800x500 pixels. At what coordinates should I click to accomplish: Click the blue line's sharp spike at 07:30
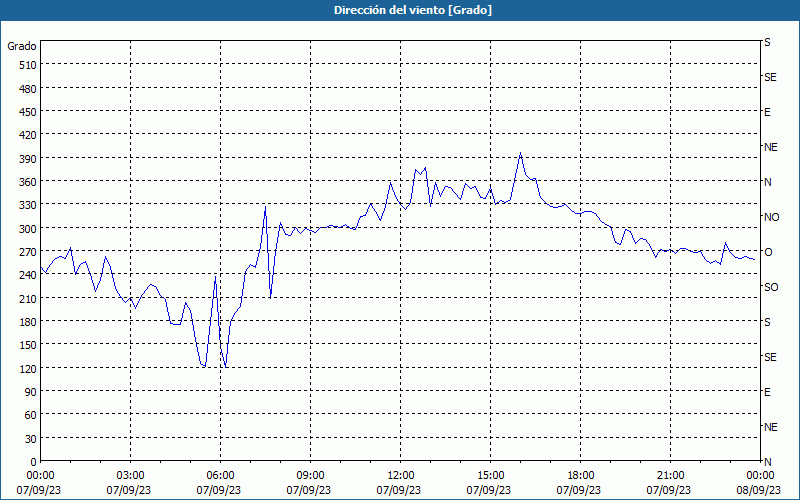pyautogui.click(x=265, y=207)
